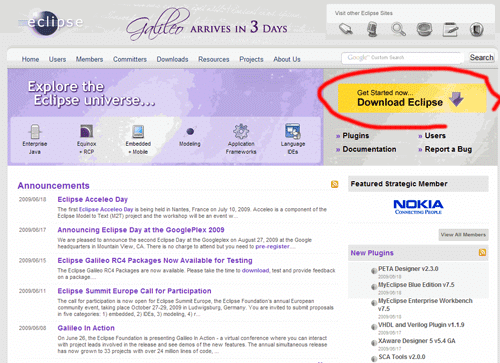The height and width of the screenshot is (363, 500).
Task: Open the Projects menu item
Action: point(251,59)
